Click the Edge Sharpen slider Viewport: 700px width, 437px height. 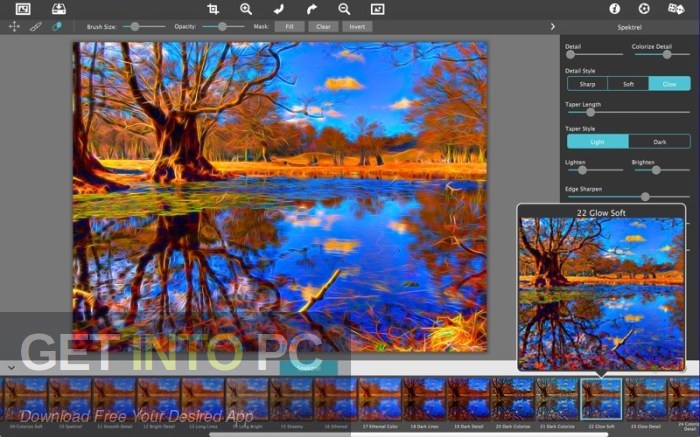(x=628, y=196)
